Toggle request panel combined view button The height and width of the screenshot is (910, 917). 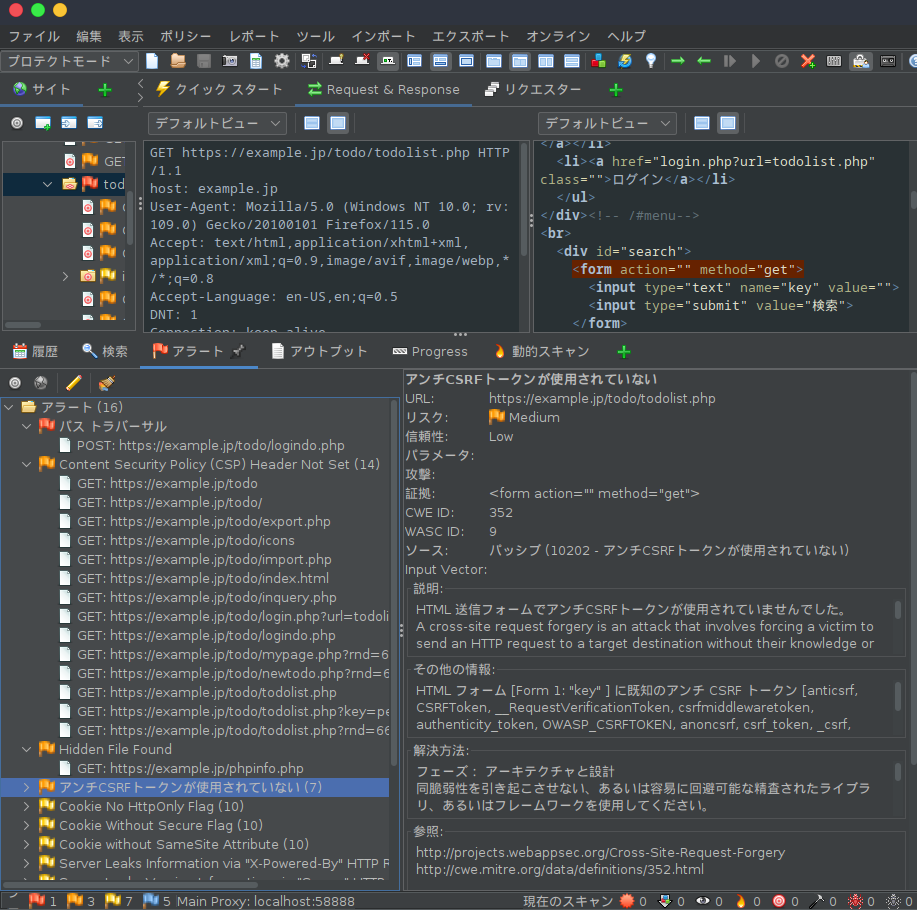click(338, 123)
